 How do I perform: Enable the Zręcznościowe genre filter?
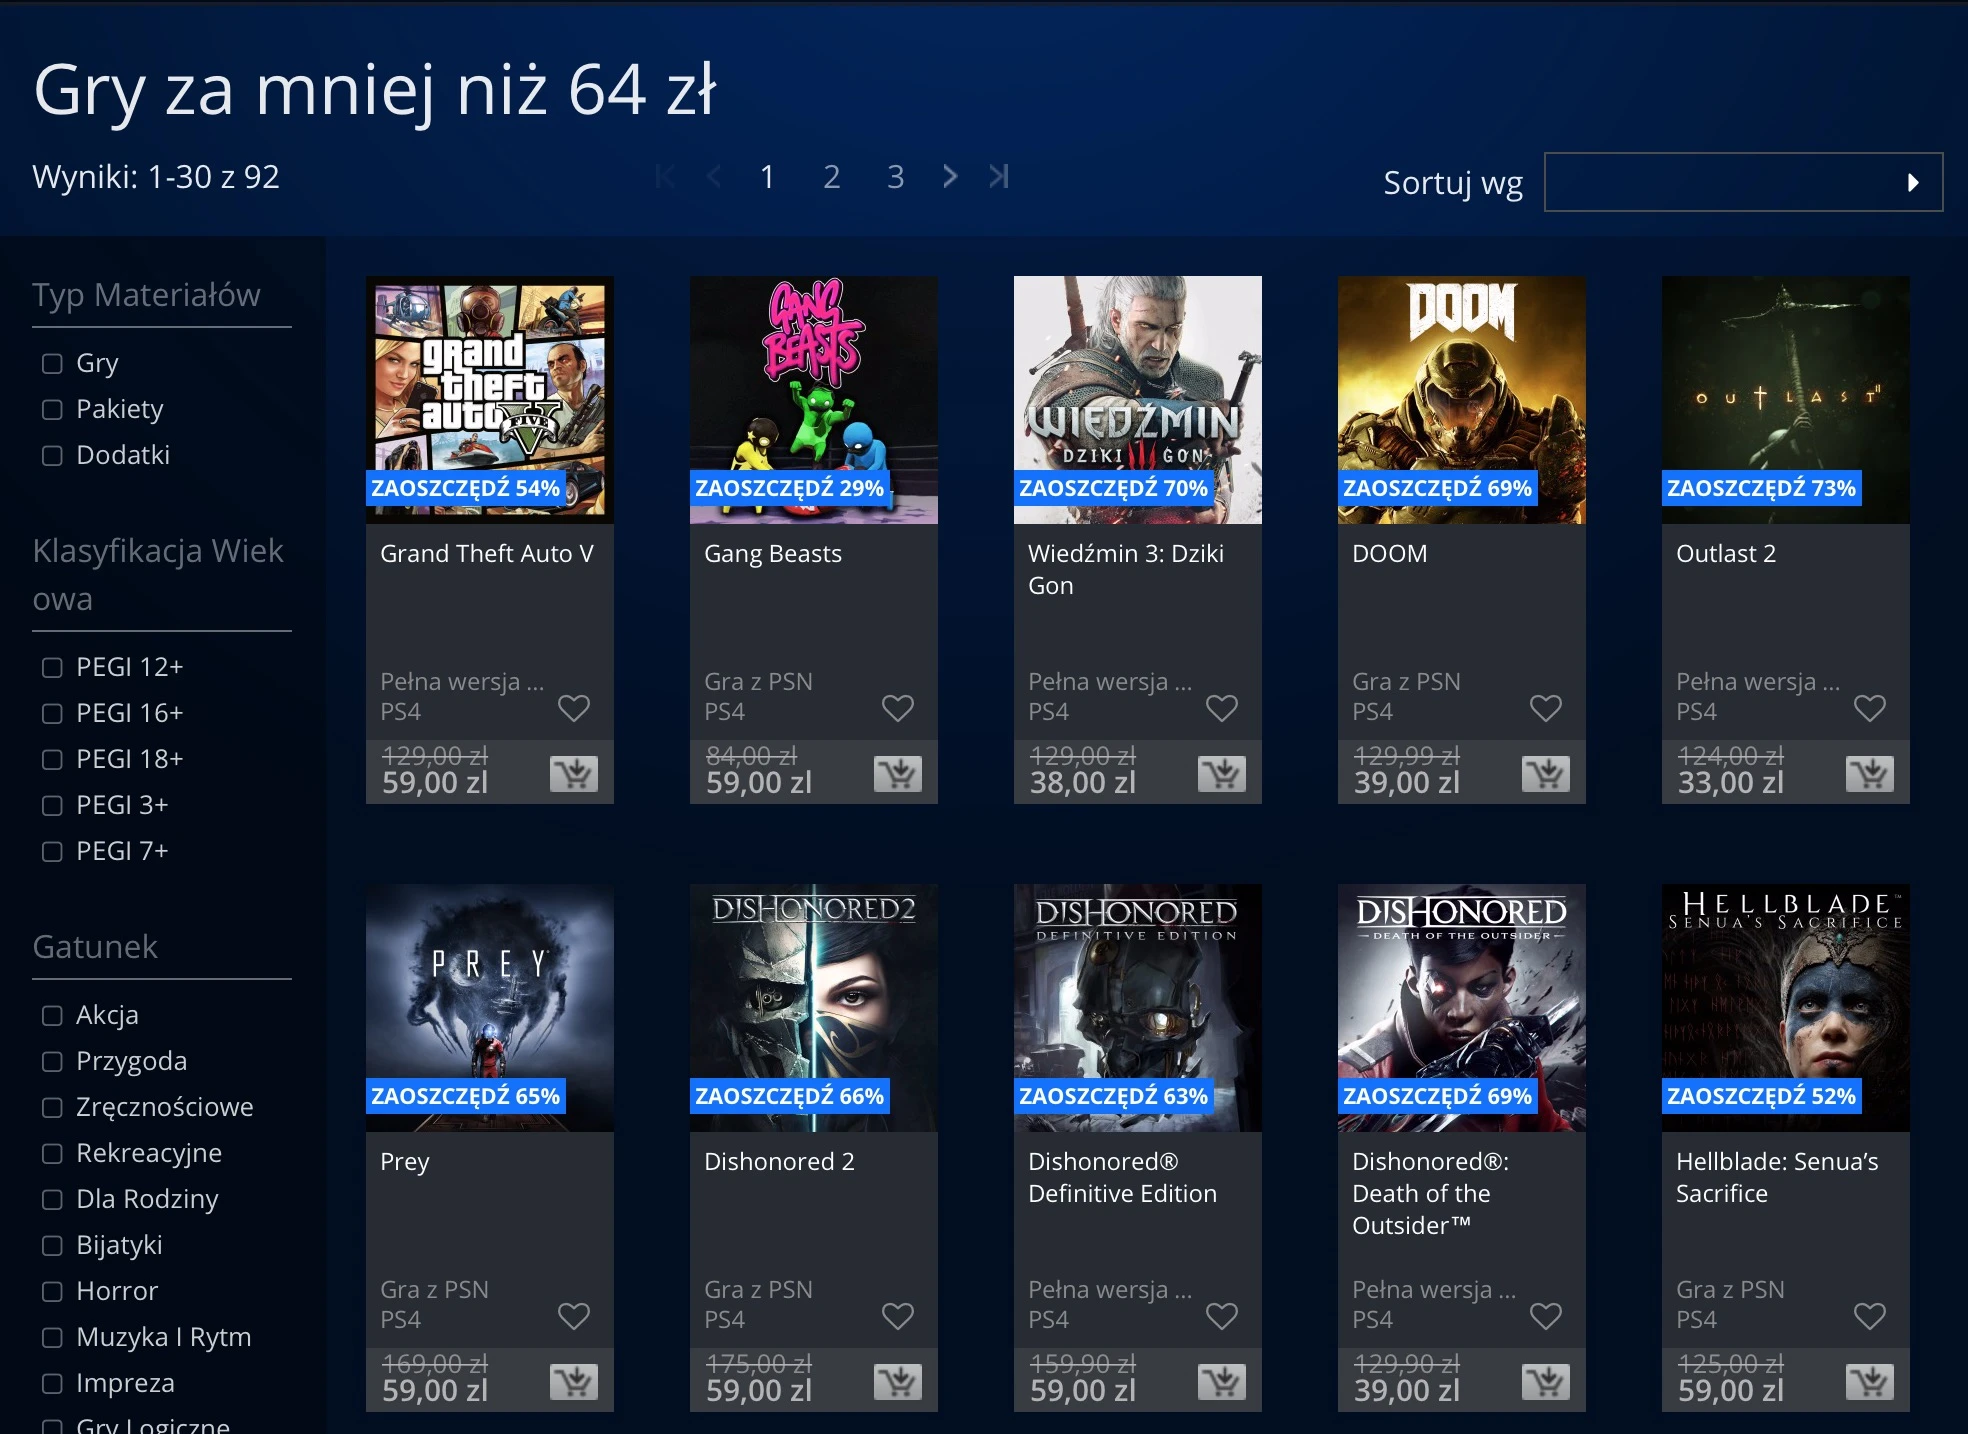tap(52, 1107)
